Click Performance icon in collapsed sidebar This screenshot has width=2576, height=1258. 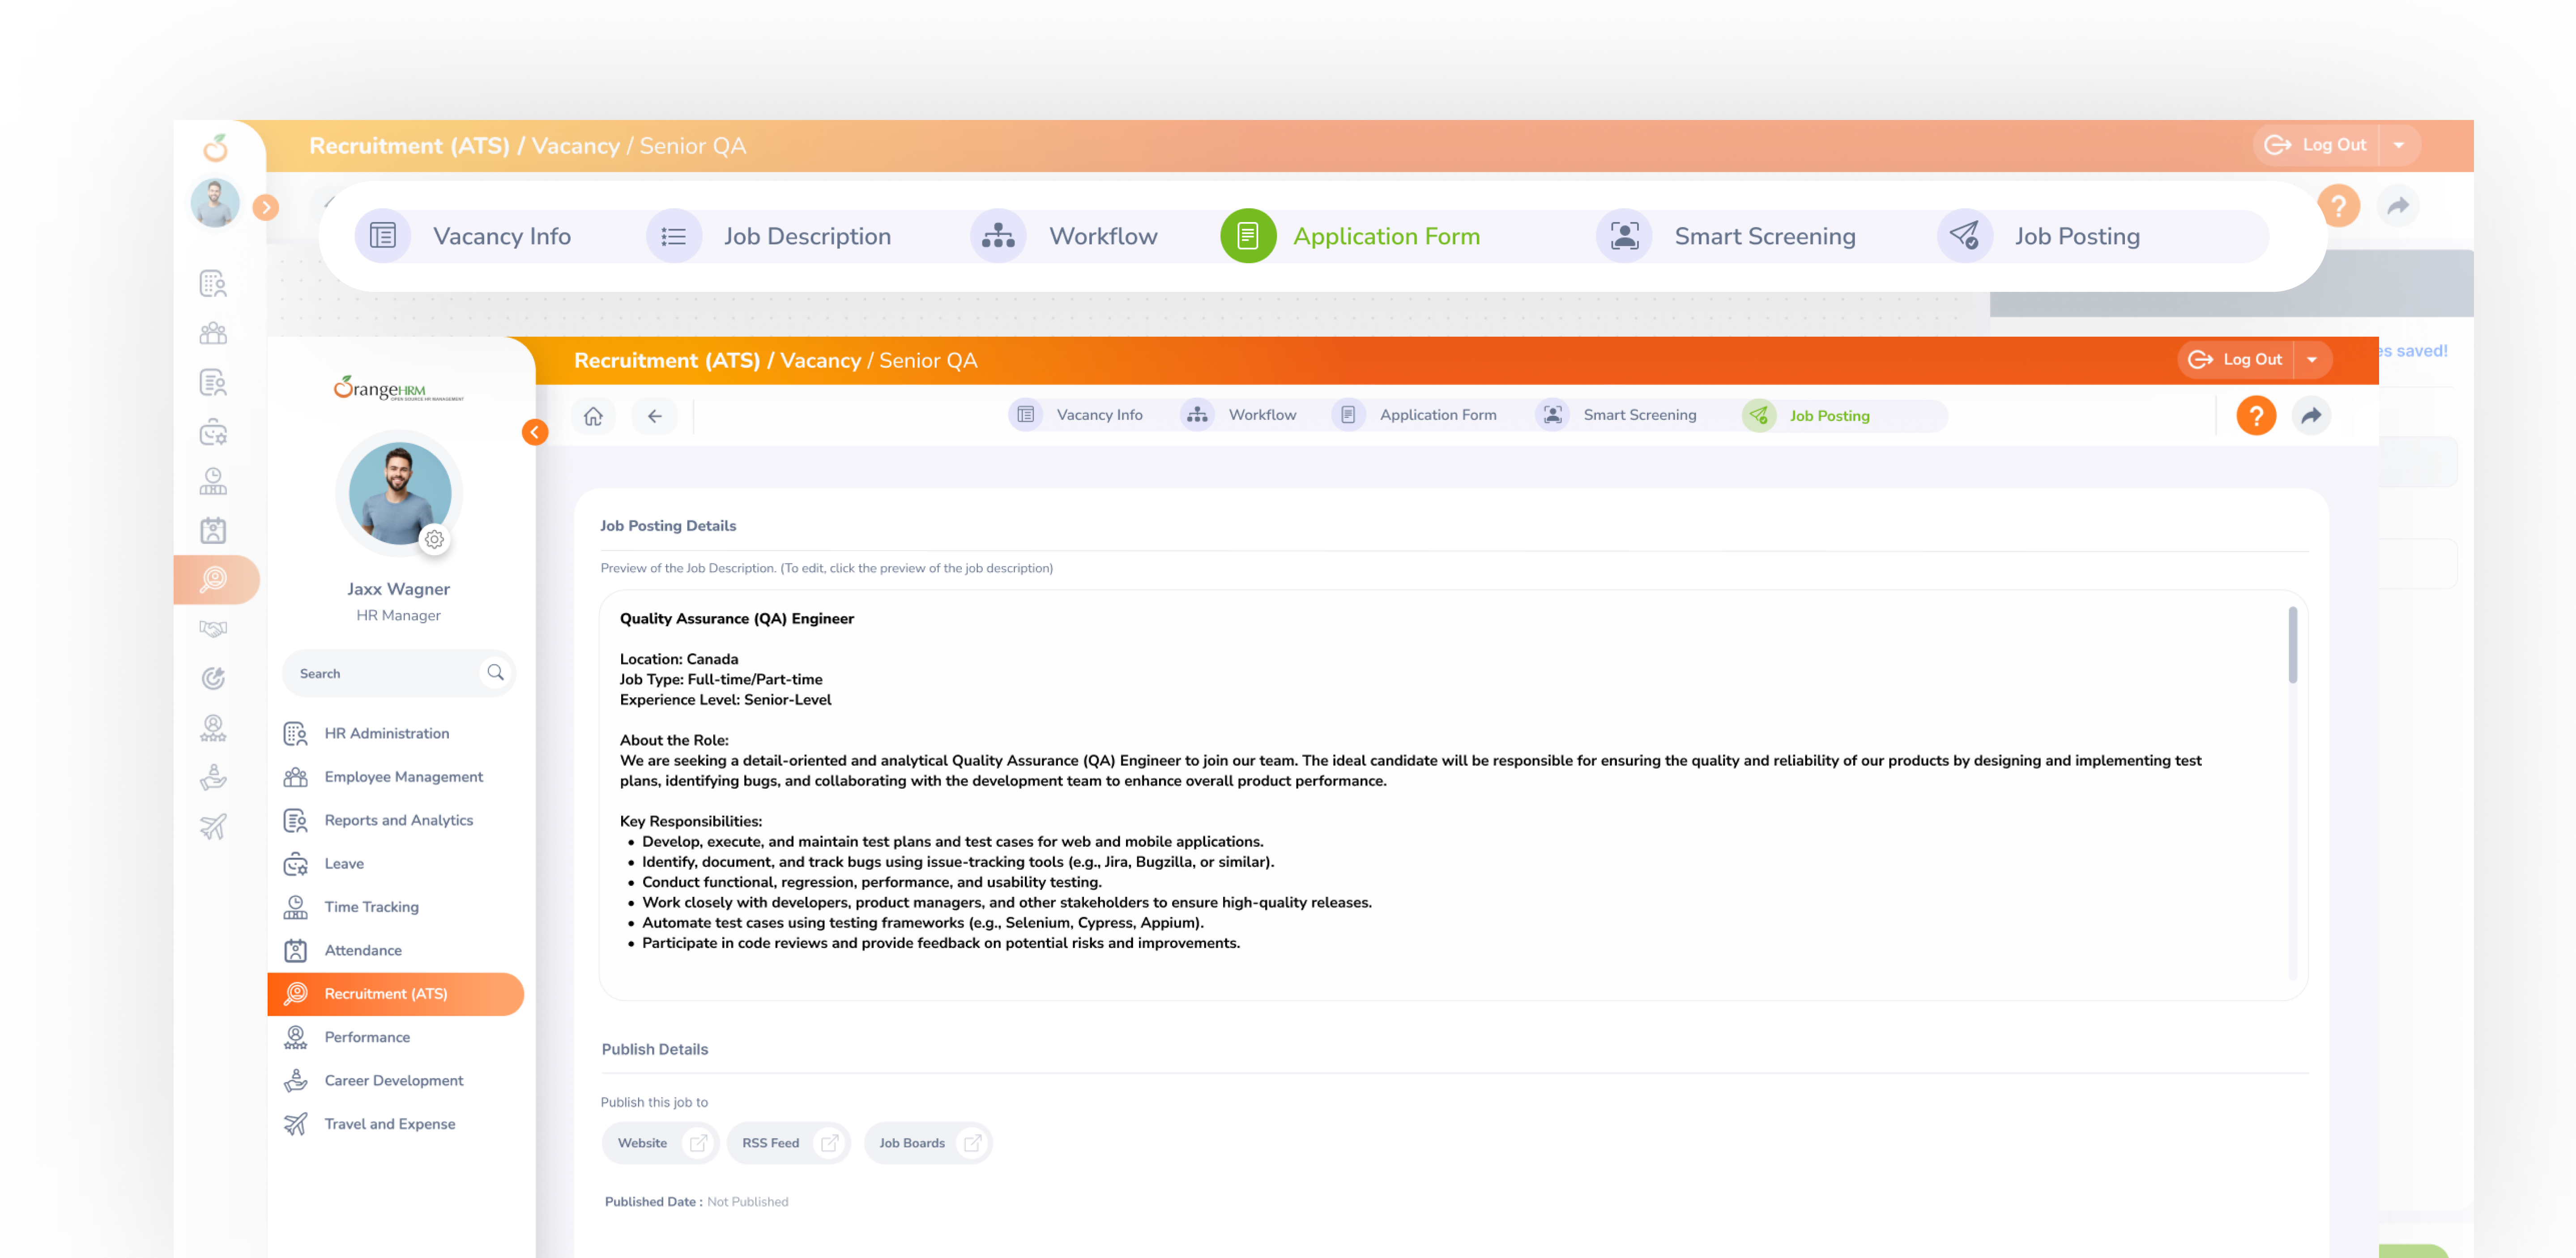(x=213, y=727)
